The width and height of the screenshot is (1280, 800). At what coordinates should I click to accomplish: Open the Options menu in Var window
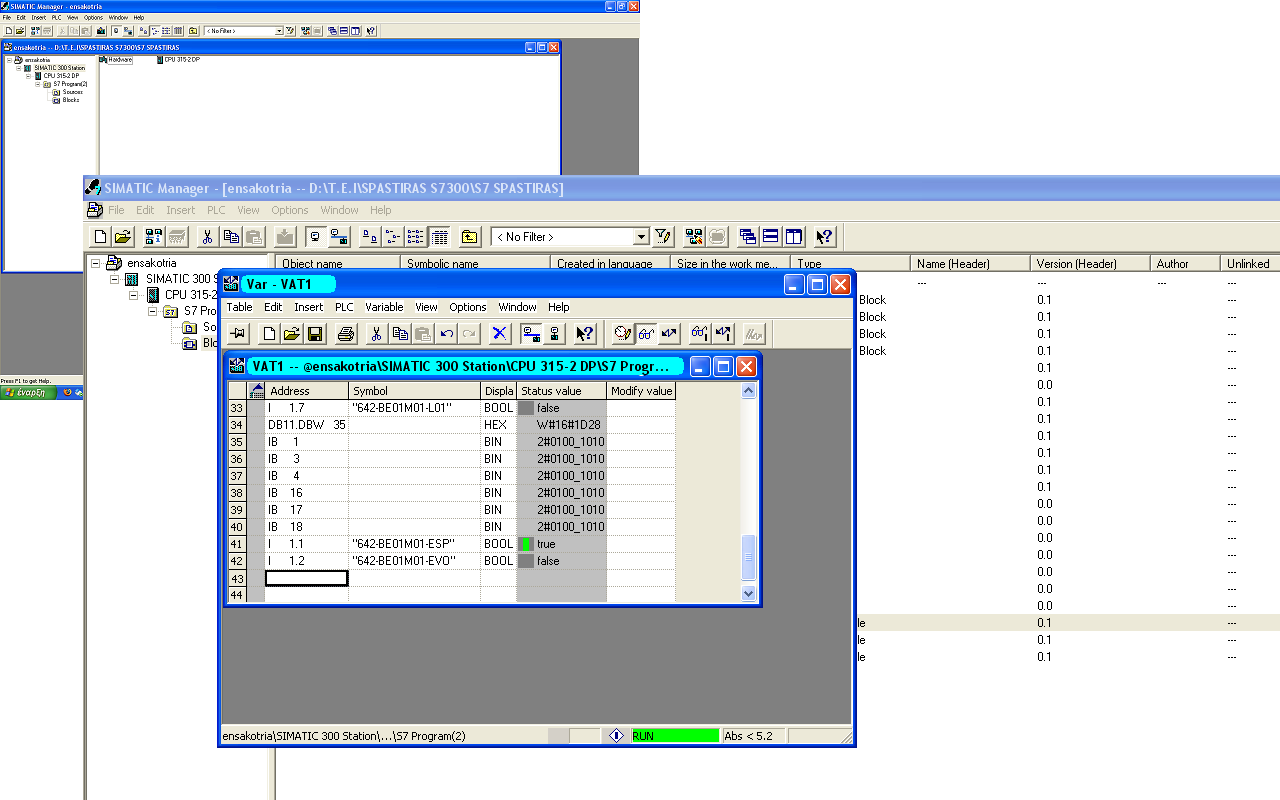click(467, 307)
